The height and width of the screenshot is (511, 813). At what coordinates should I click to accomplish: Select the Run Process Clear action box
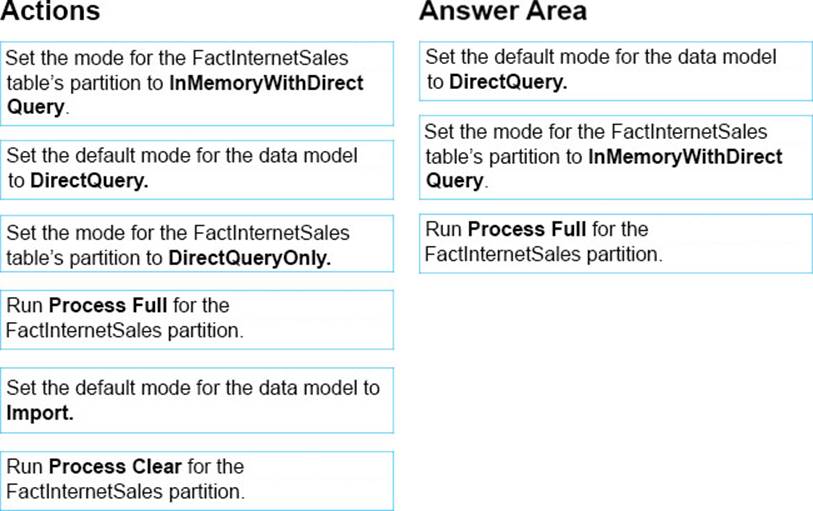[x=197, y=480]
